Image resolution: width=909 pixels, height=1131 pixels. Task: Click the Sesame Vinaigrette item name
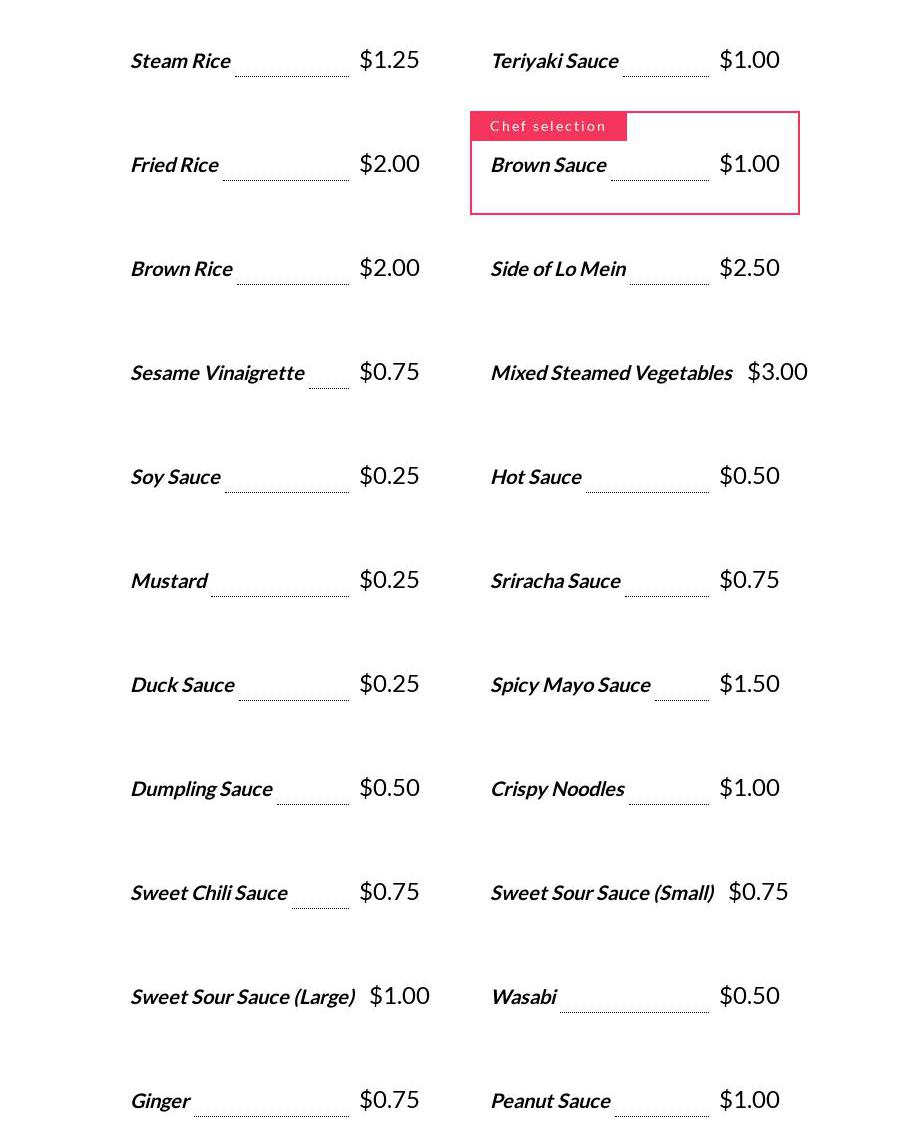(x=218, y=373)
